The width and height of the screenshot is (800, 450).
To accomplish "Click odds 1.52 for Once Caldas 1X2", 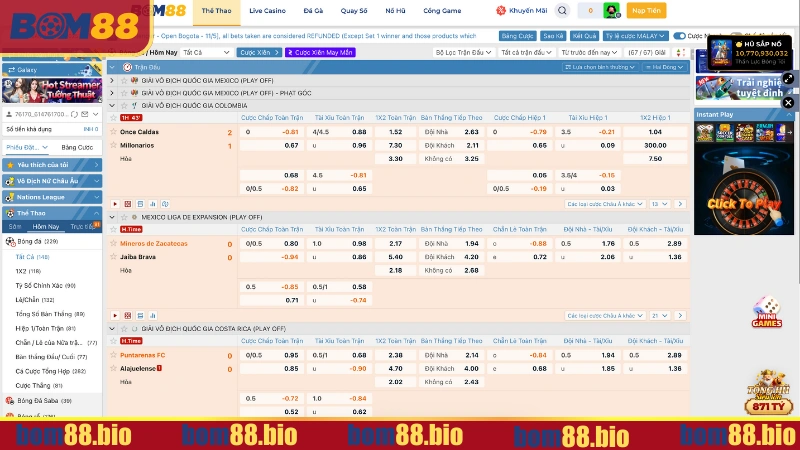I will coord(395,132).
